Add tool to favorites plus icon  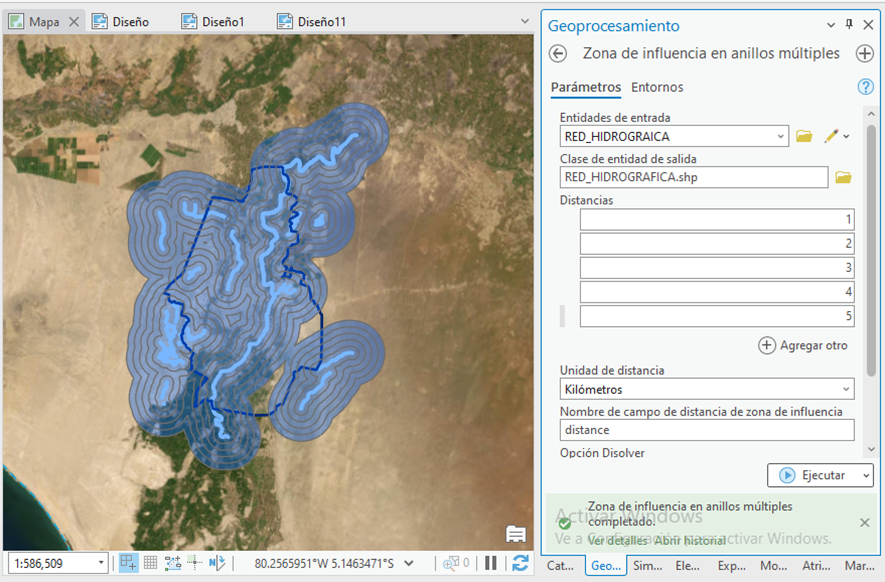tap(865, 54)
